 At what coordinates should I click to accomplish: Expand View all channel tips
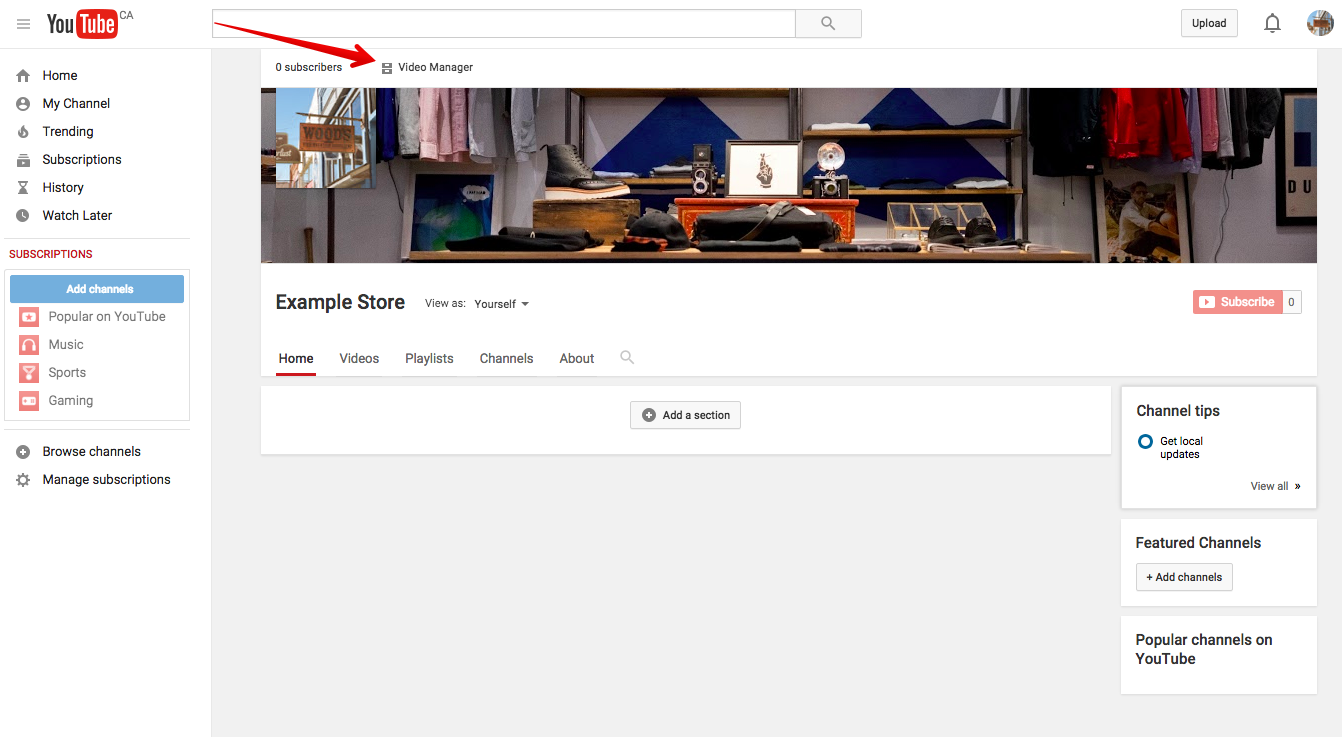coord(1275,486)
